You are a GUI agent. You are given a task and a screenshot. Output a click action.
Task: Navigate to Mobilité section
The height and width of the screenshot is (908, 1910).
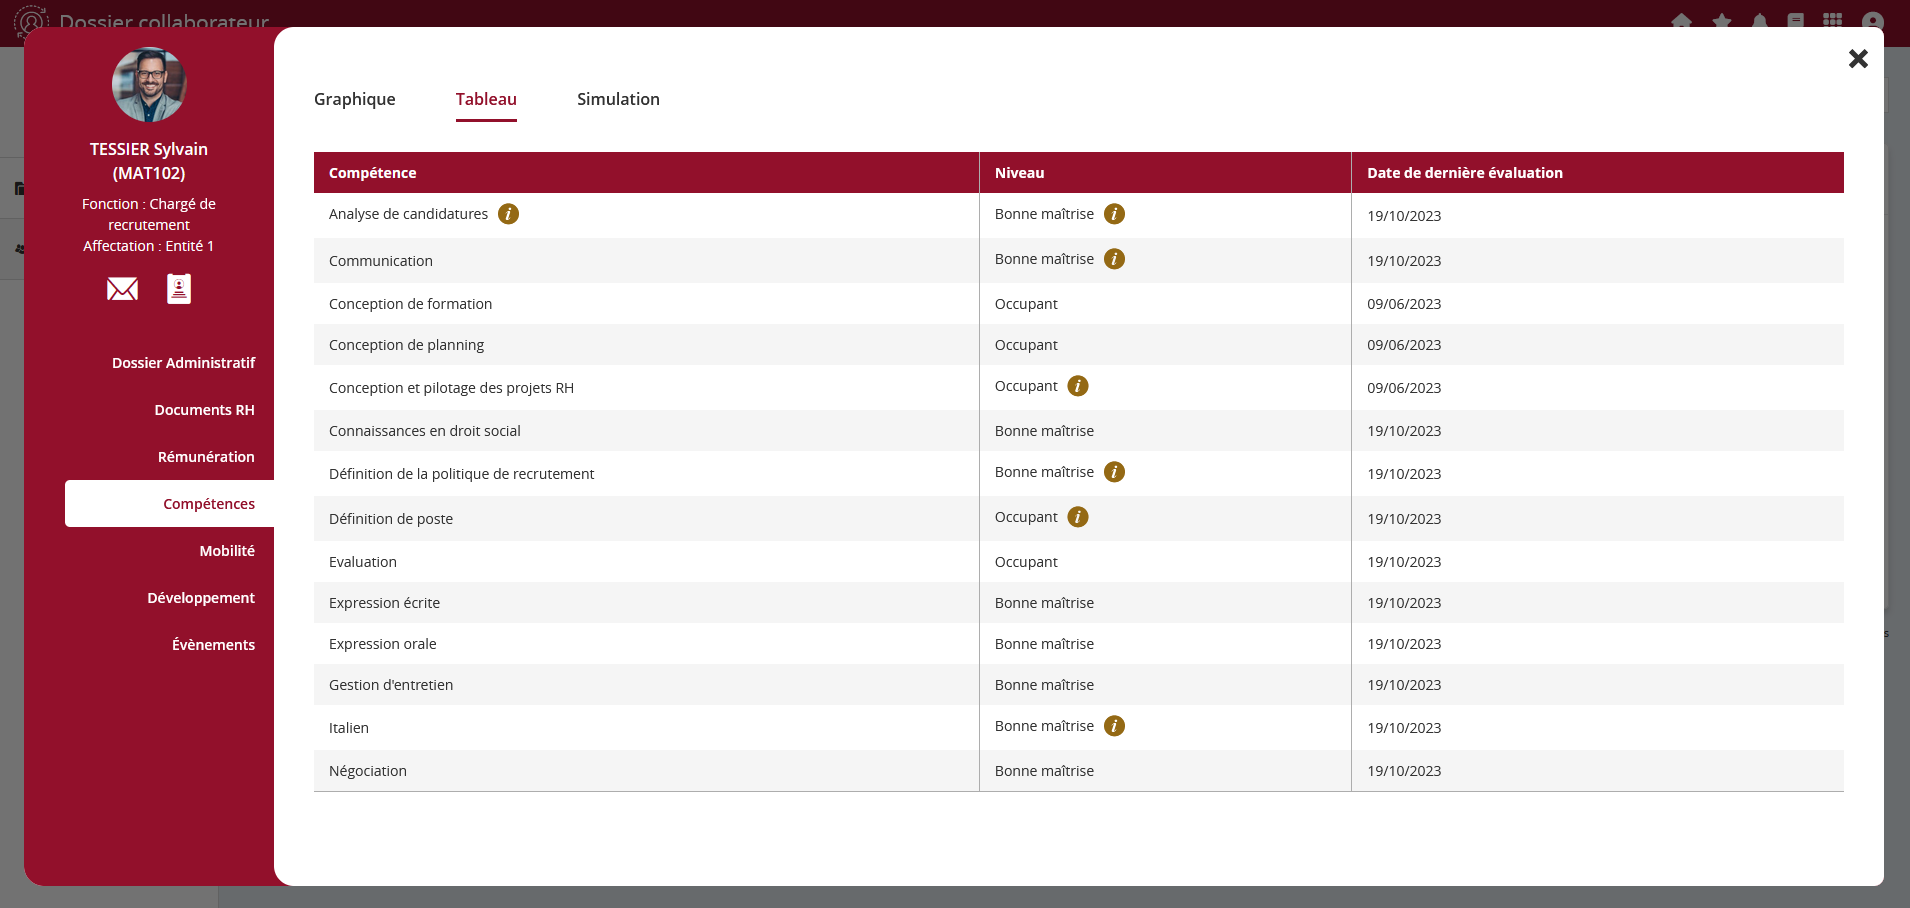tap(227, 551)
